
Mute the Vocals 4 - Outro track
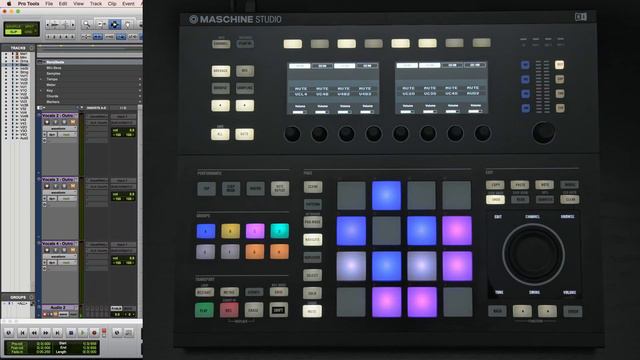click(x=73, y=250)
